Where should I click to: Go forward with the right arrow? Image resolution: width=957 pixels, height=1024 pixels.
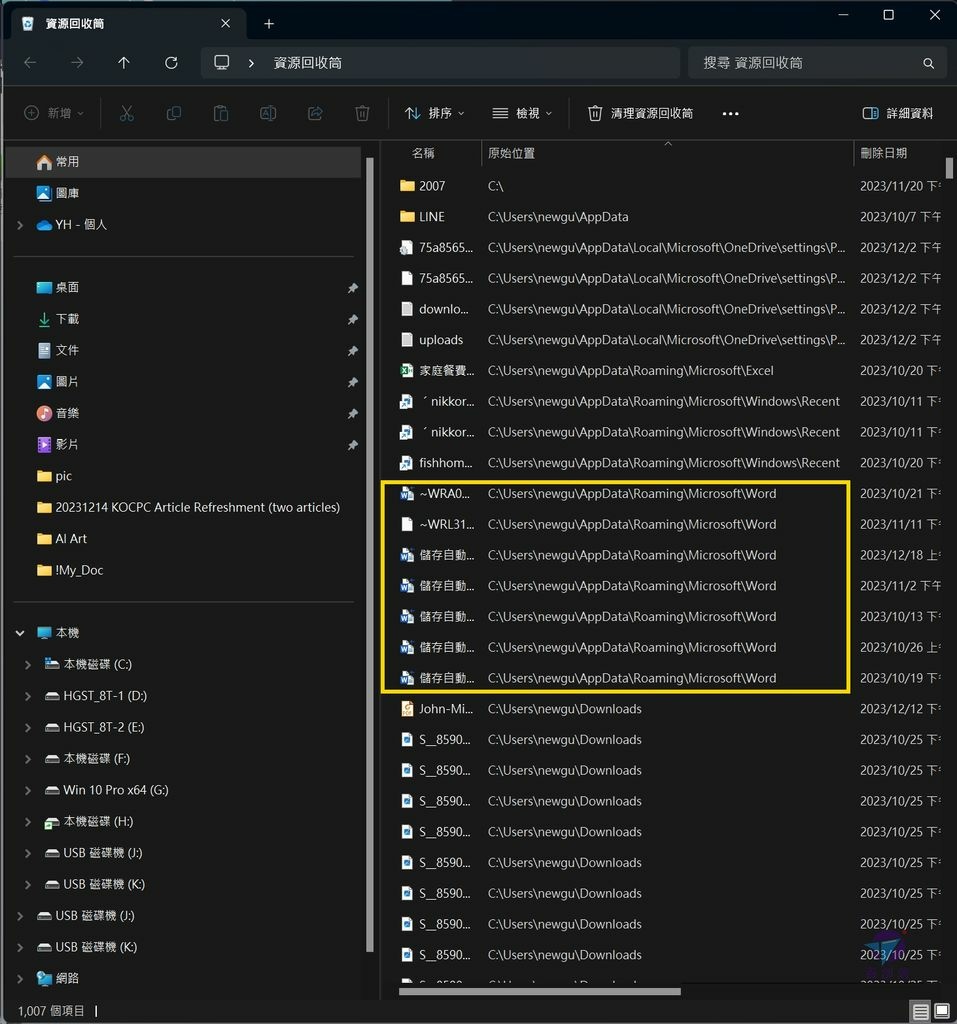pyautogui.click(x=77, y=63)
